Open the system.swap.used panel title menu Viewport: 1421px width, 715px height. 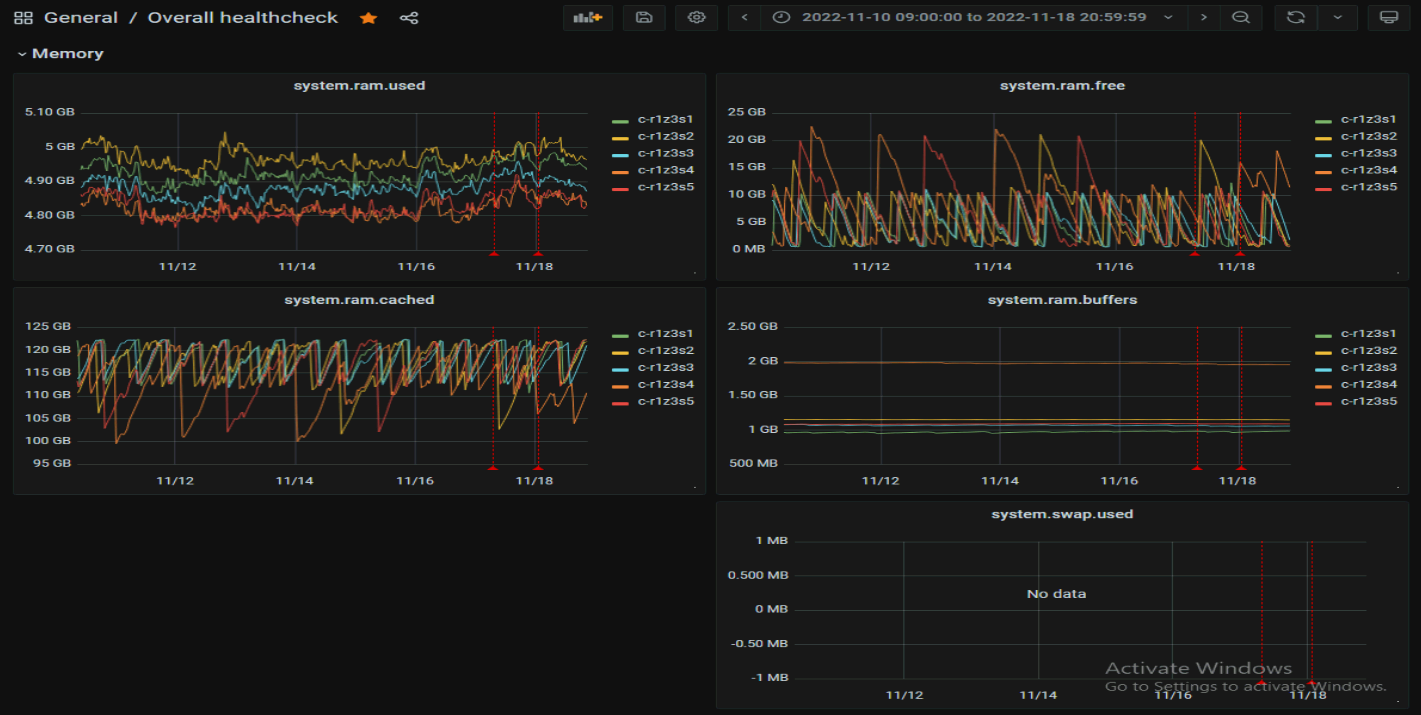click(1062, 514)
